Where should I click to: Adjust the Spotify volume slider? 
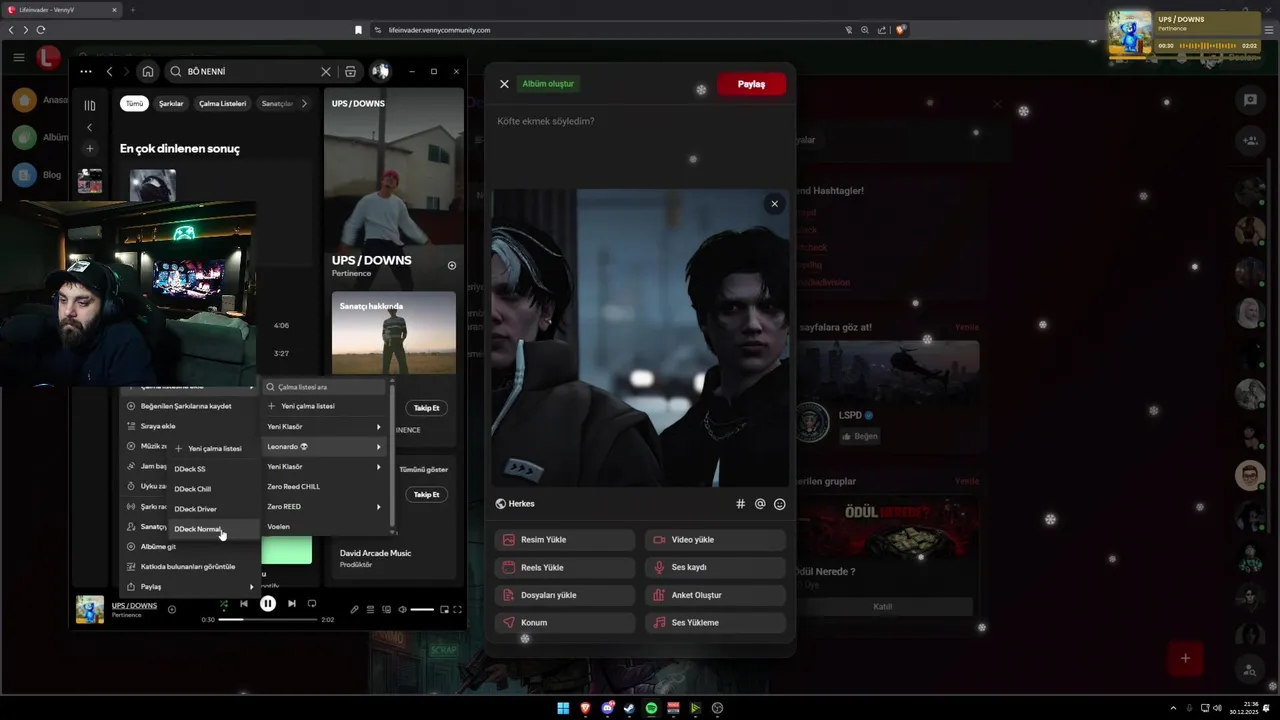point(422,609)
